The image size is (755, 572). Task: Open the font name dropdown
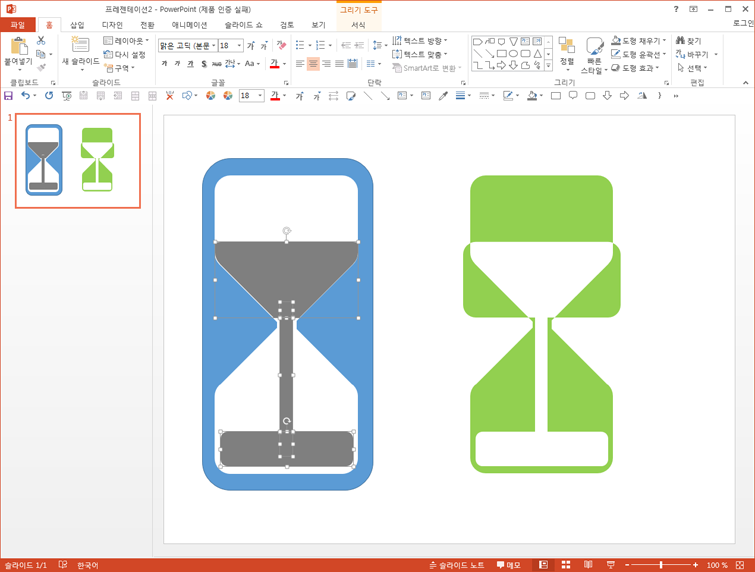(214, 45)
